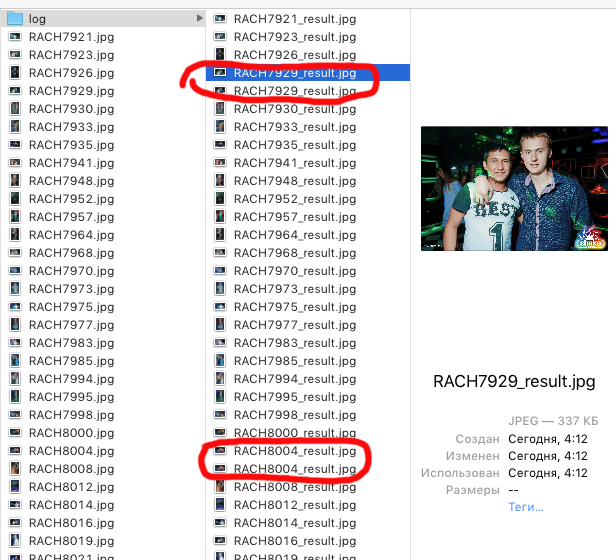Click the file icon beside RACH7977.jpg

coord(15,325)
